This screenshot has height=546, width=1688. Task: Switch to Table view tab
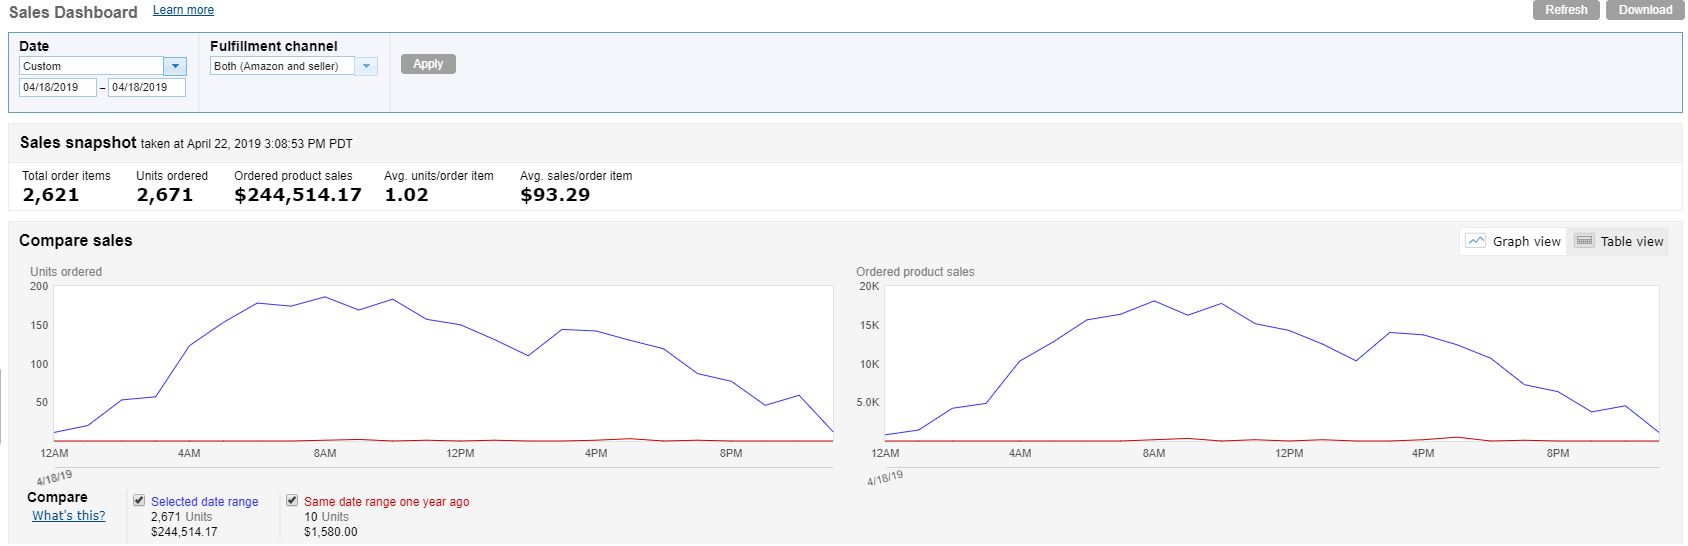(x=1618, y=241)
